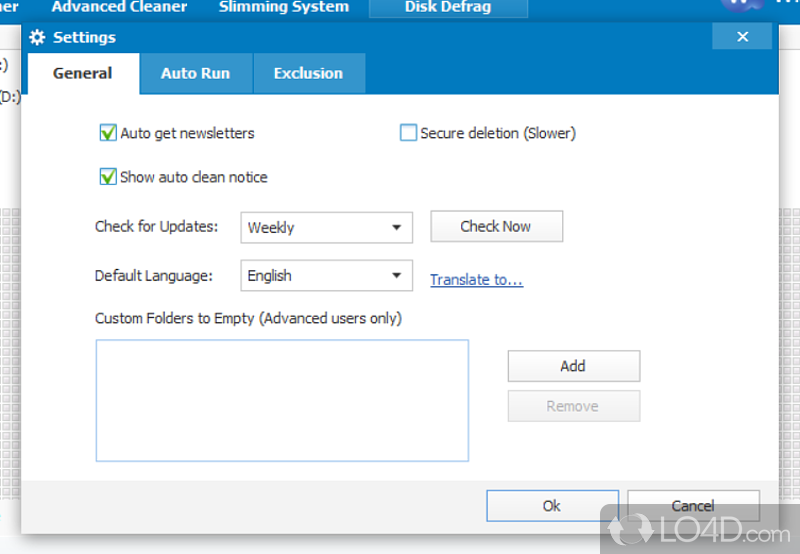Close the Settings dialog with X button
The image size is (800, 554).
click(742, 37)
